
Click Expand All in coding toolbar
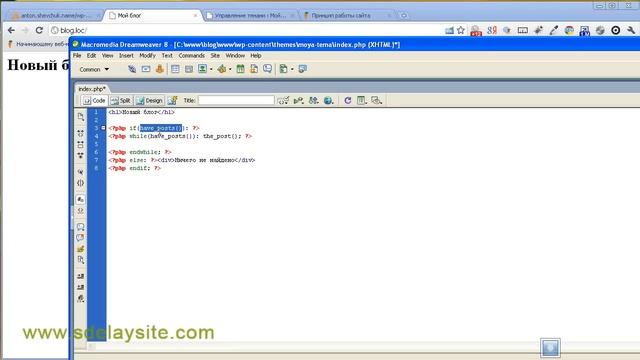80,156
